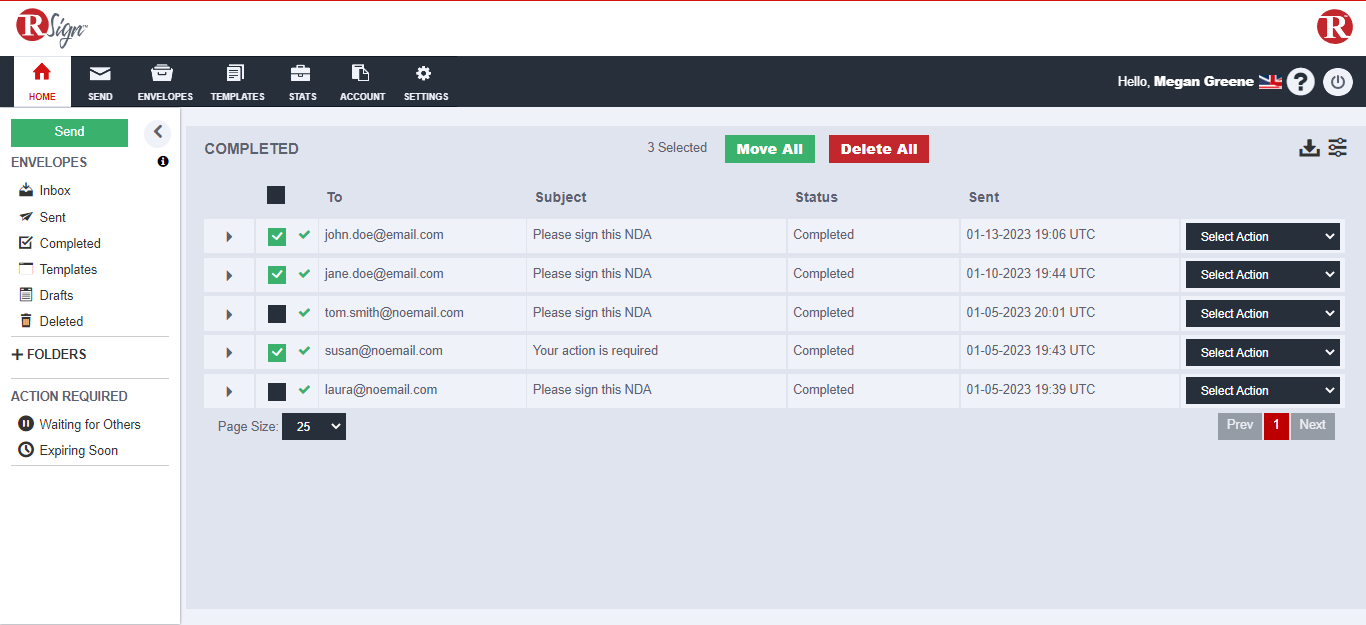Expand the Folders section in sidebar

(x=49, y=354)
